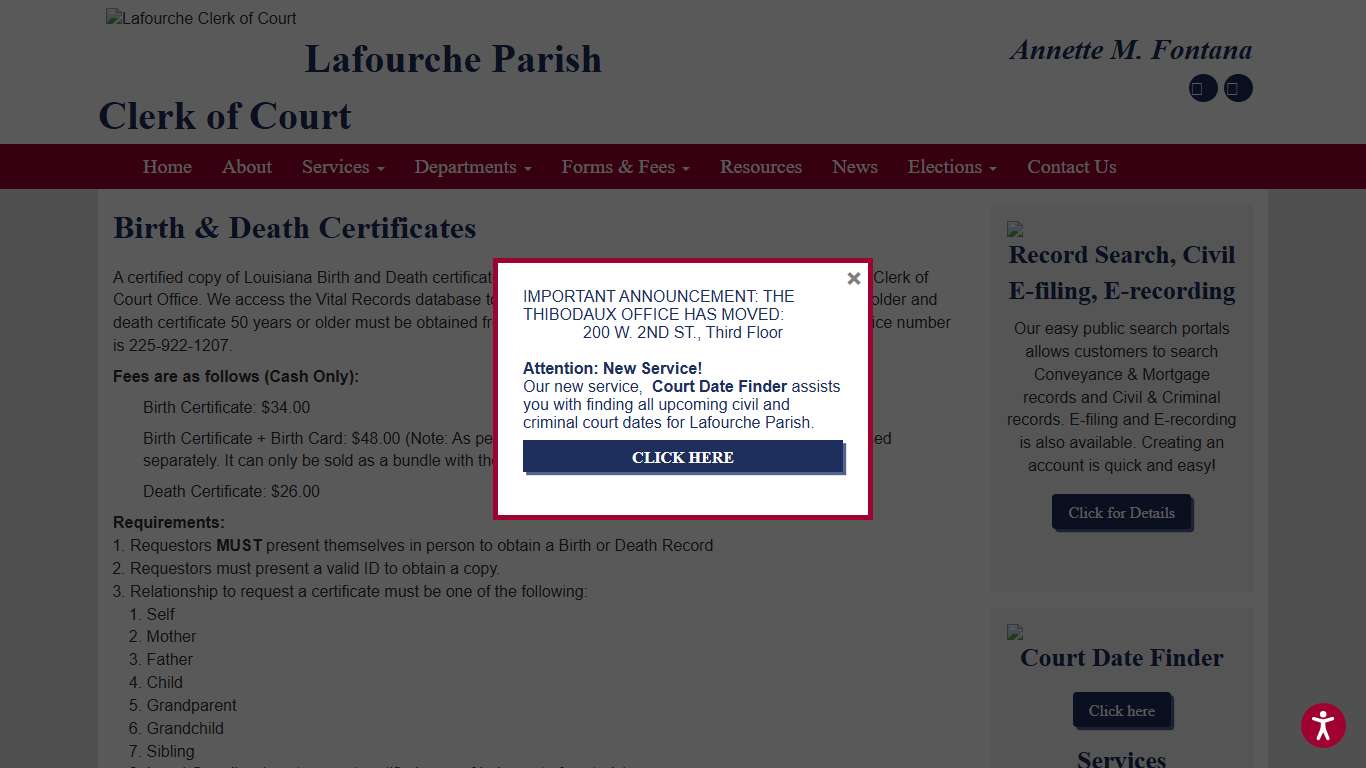The height and width of the screenshot is (768, 1366).
Task: Open Contact Us from the navigation
Action: (x=1071, y=167)
